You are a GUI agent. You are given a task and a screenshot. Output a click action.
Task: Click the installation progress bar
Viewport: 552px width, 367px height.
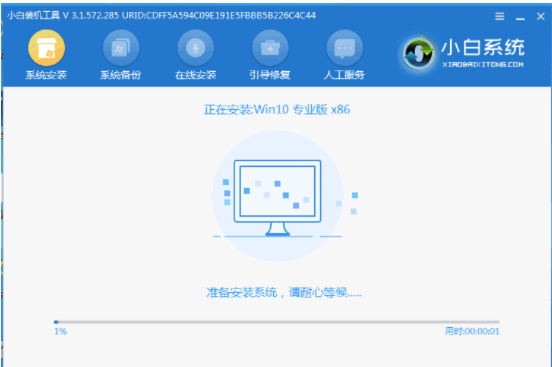tap(277, 322)
